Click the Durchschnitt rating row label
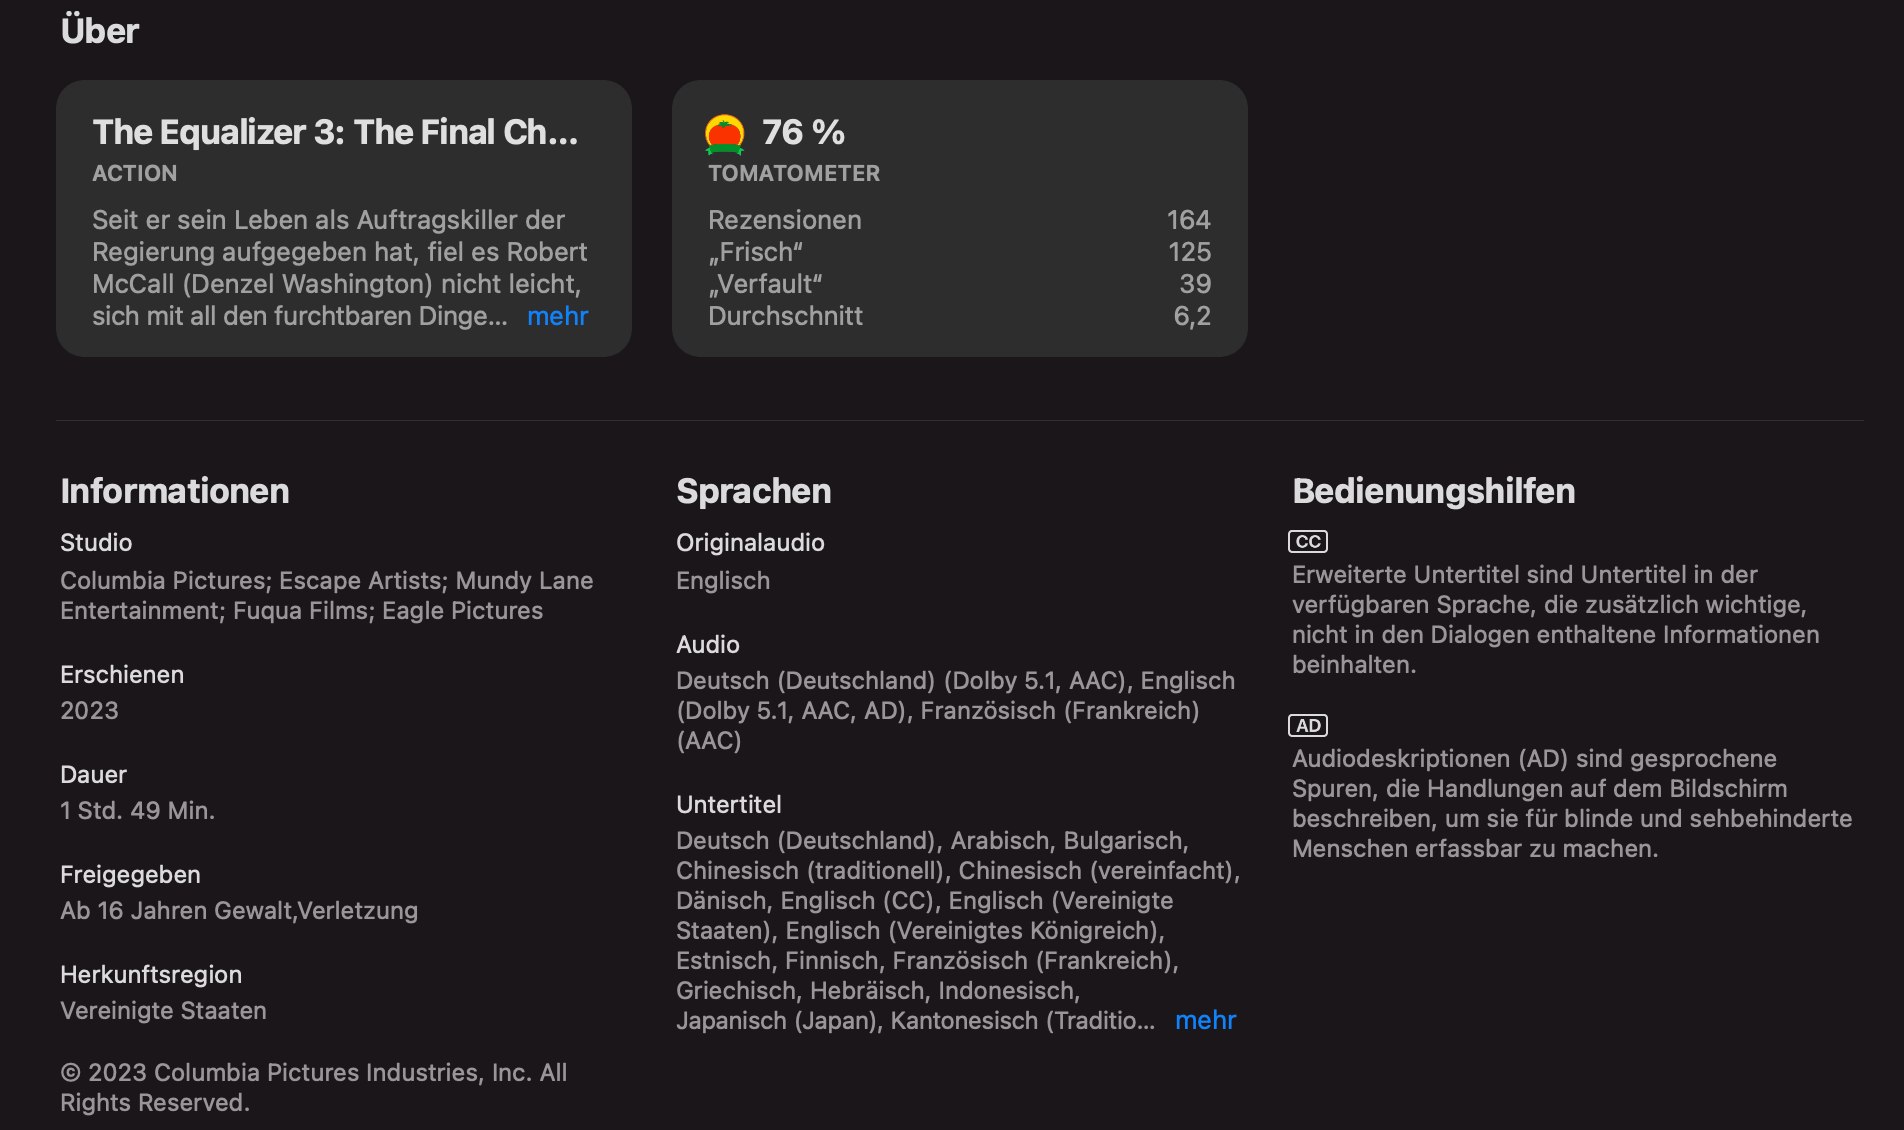This screenshot has width=1904, height=1130. coord(785,316)
